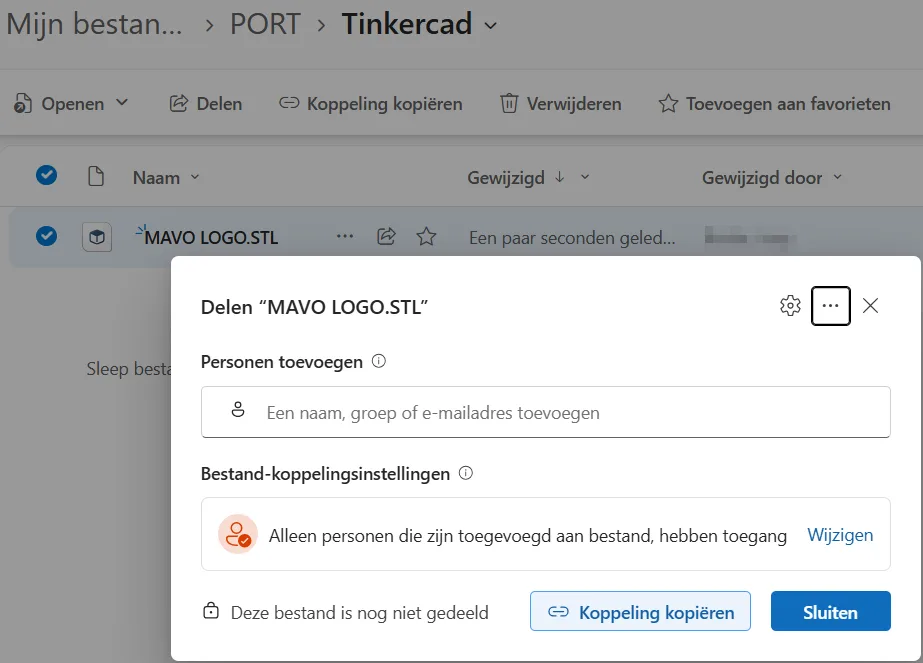Open the MAVO LOGO.STL file name

pyautogui.click(x=211, y=237)
